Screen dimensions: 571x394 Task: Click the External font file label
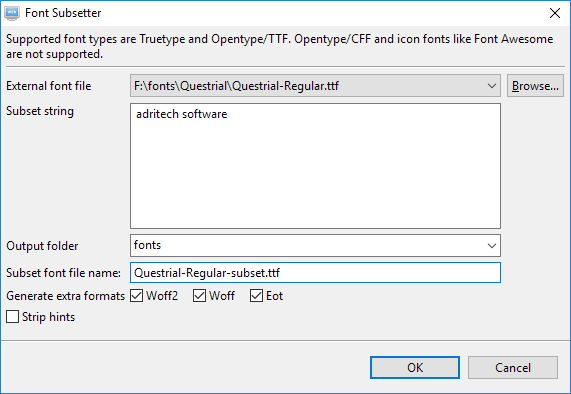pos(49,86)
